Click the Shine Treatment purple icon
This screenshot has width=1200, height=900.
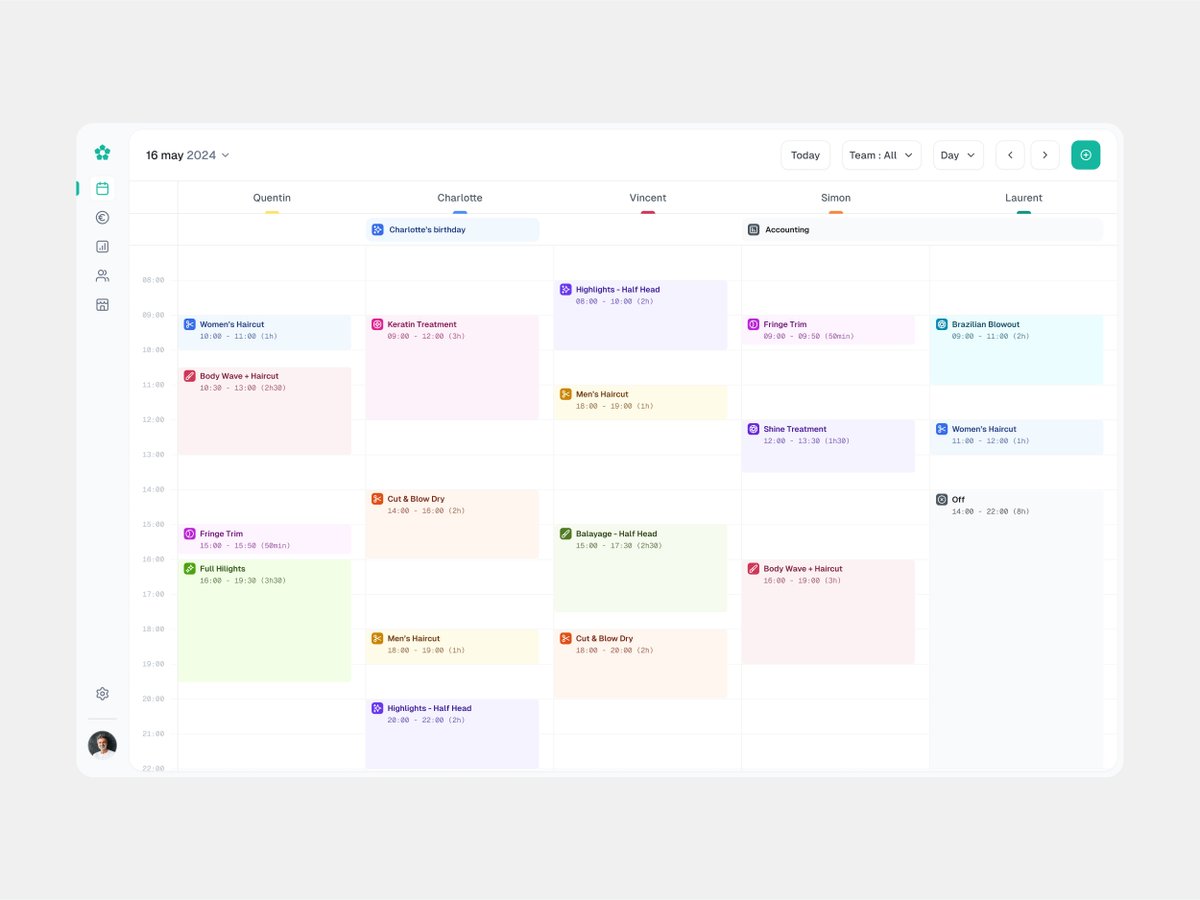[753, 429]
